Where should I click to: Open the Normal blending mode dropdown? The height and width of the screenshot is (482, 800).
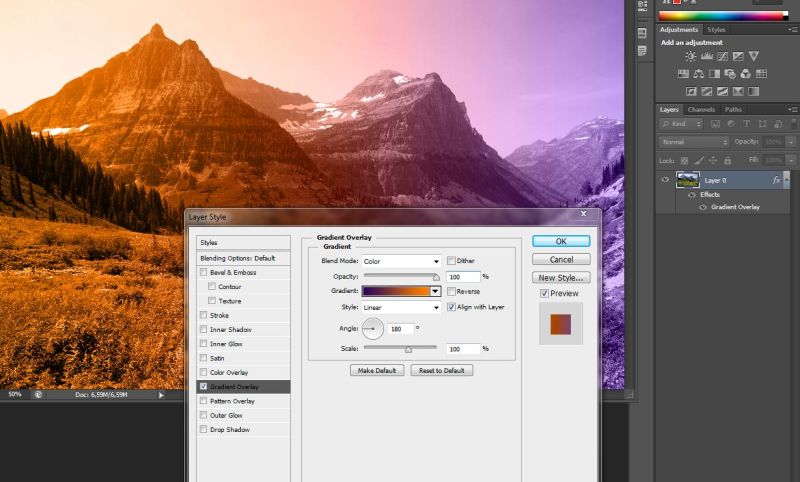tap(694, 142)
